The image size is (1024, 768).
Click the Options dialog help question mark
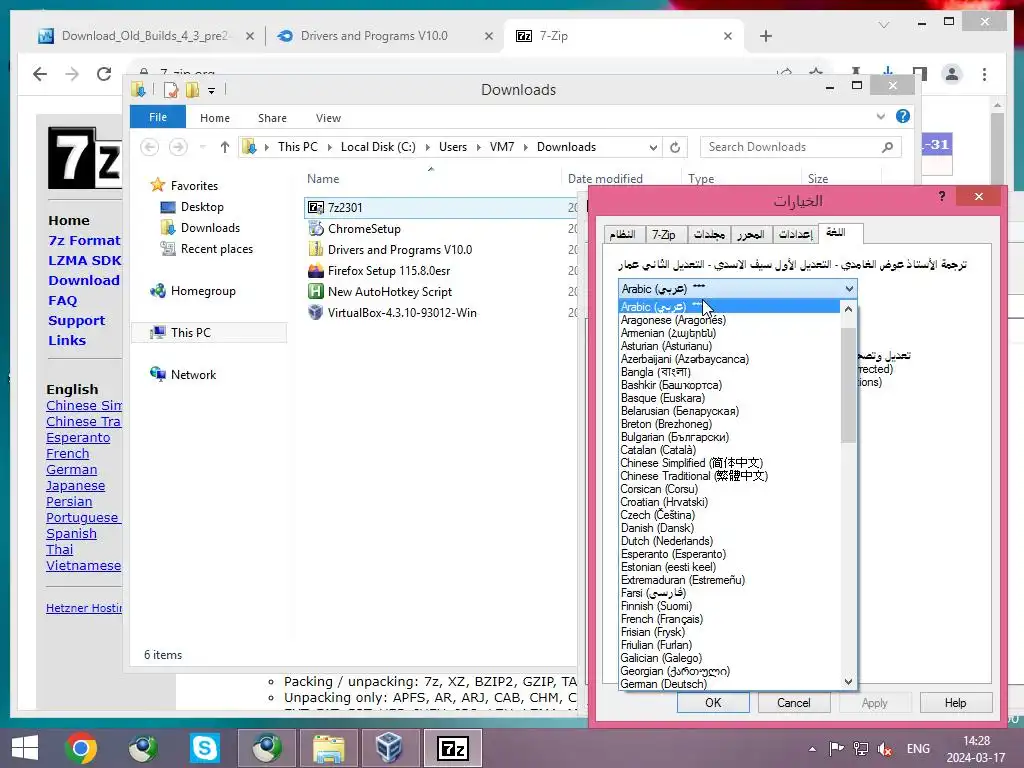coord(942,197)
